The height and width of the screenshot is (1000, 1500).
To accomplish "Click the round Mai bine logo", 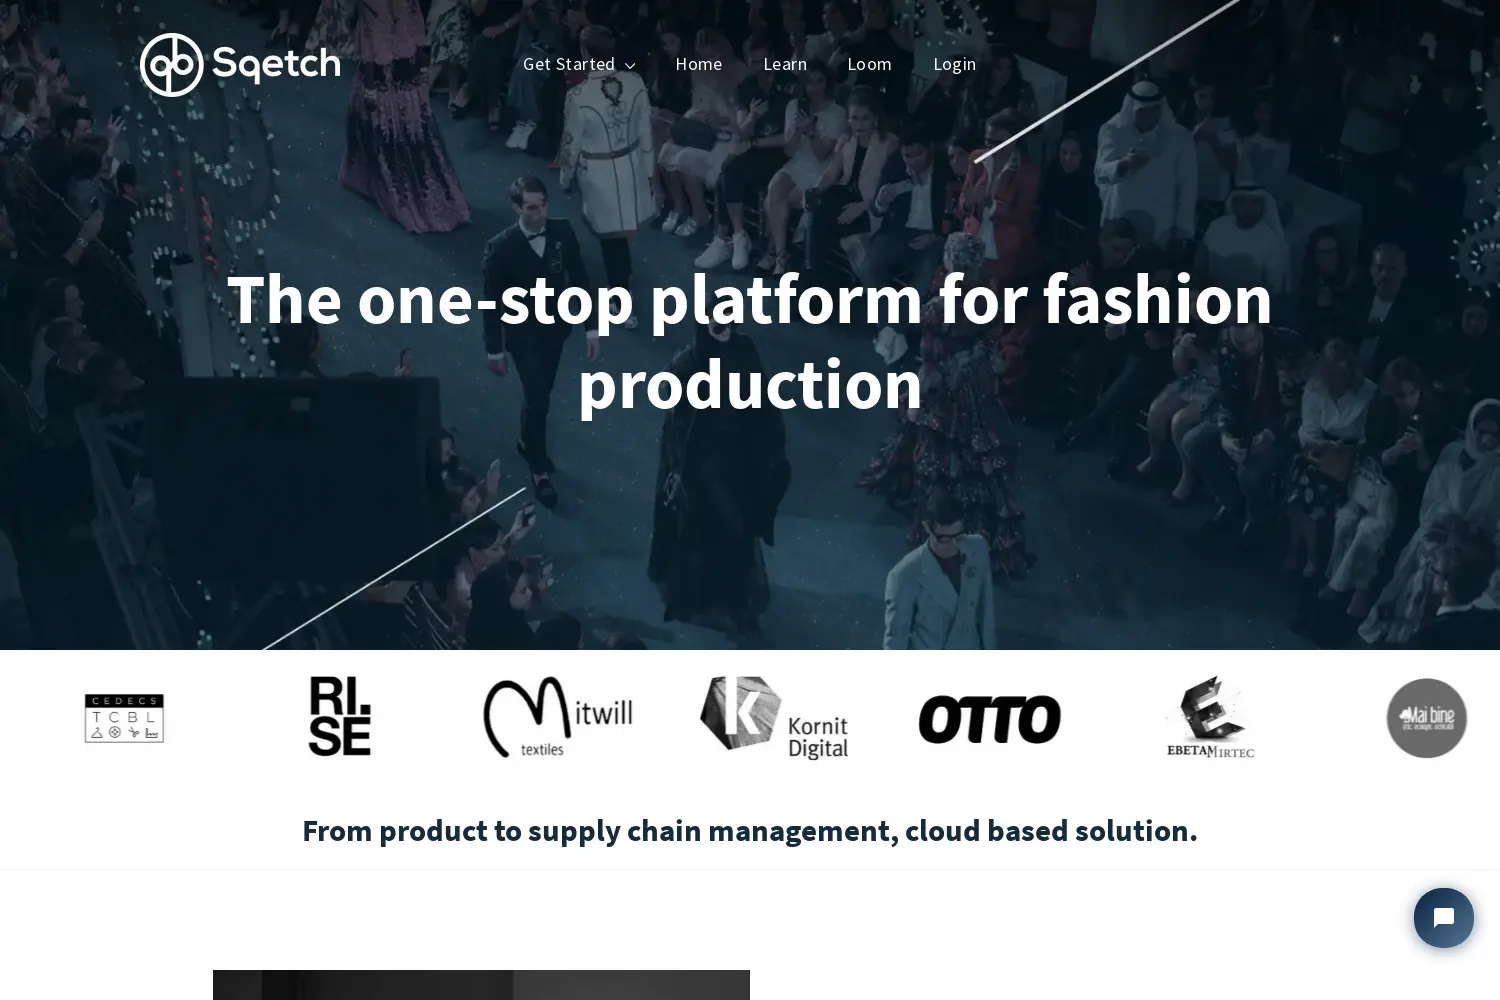I will point(1426,718).
